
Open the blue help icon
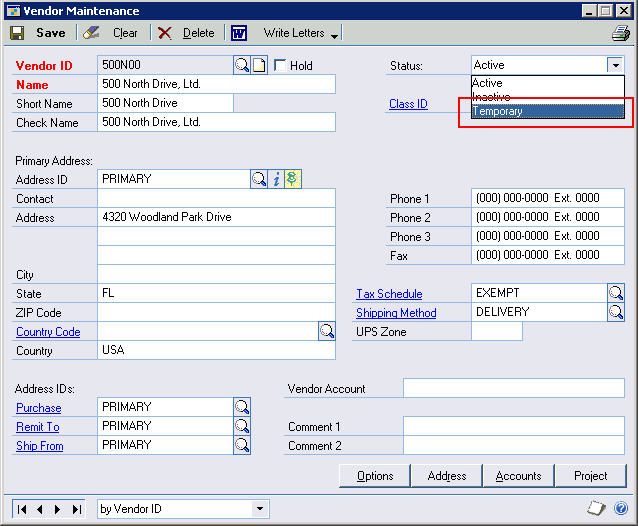pyautogui.click(x=621, y=508)
